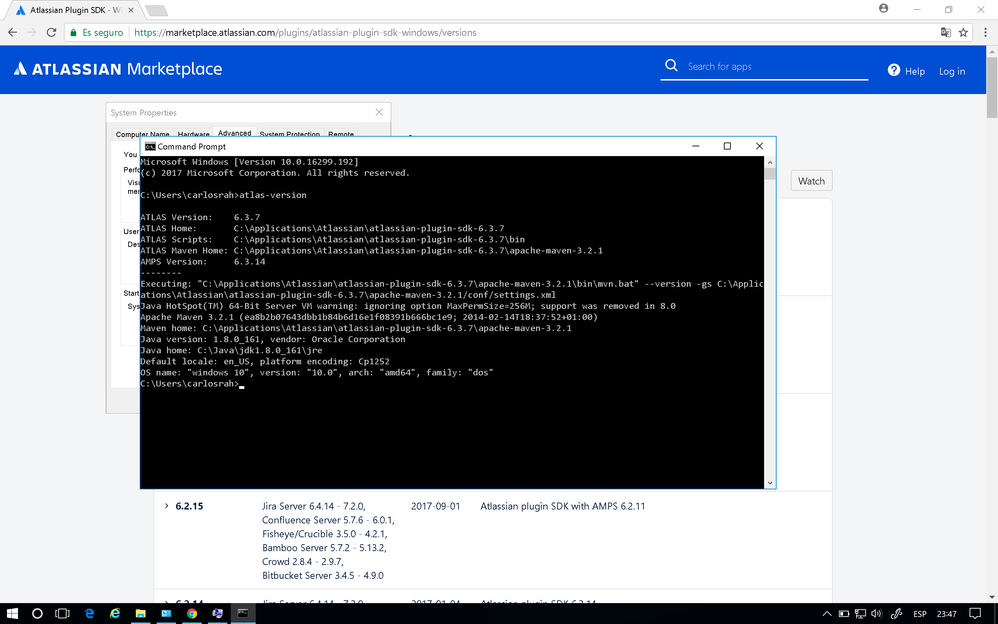Click the Jira Server 6.4.14 - 7.2.0 compatibility text
Viewport: 998px width, 624px height.
click(x=314, y=506)
